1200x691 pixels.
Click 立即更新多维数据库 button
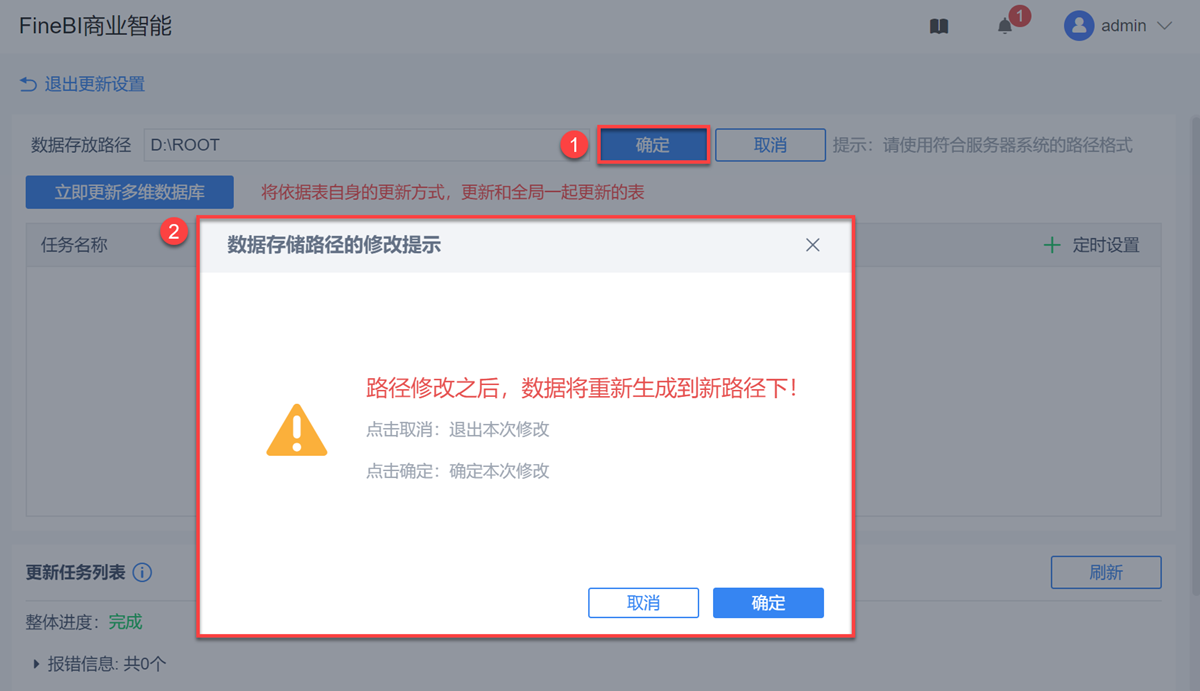tap(130, 192)
